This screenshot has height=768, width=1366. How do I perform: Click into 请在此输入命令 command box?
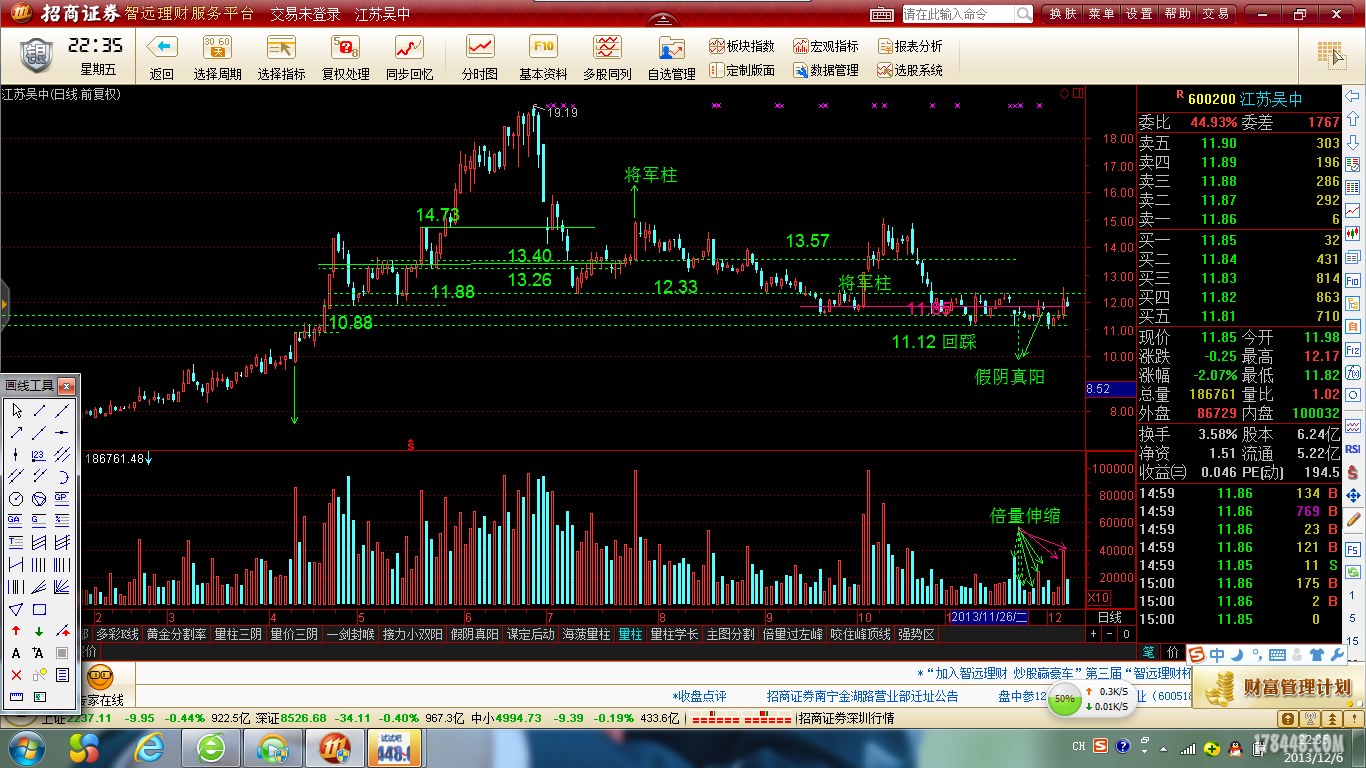point(958,14)
